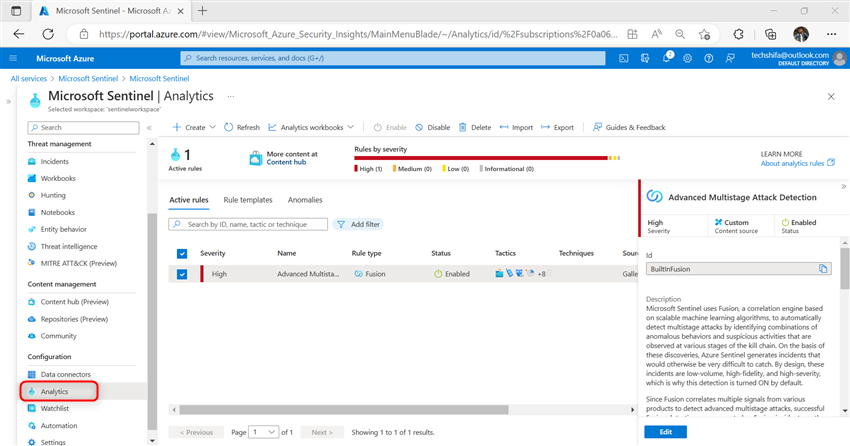This screenshot has height=446, width=850.
Task: Follow the Content hub link
Action: tap(286, 162)
